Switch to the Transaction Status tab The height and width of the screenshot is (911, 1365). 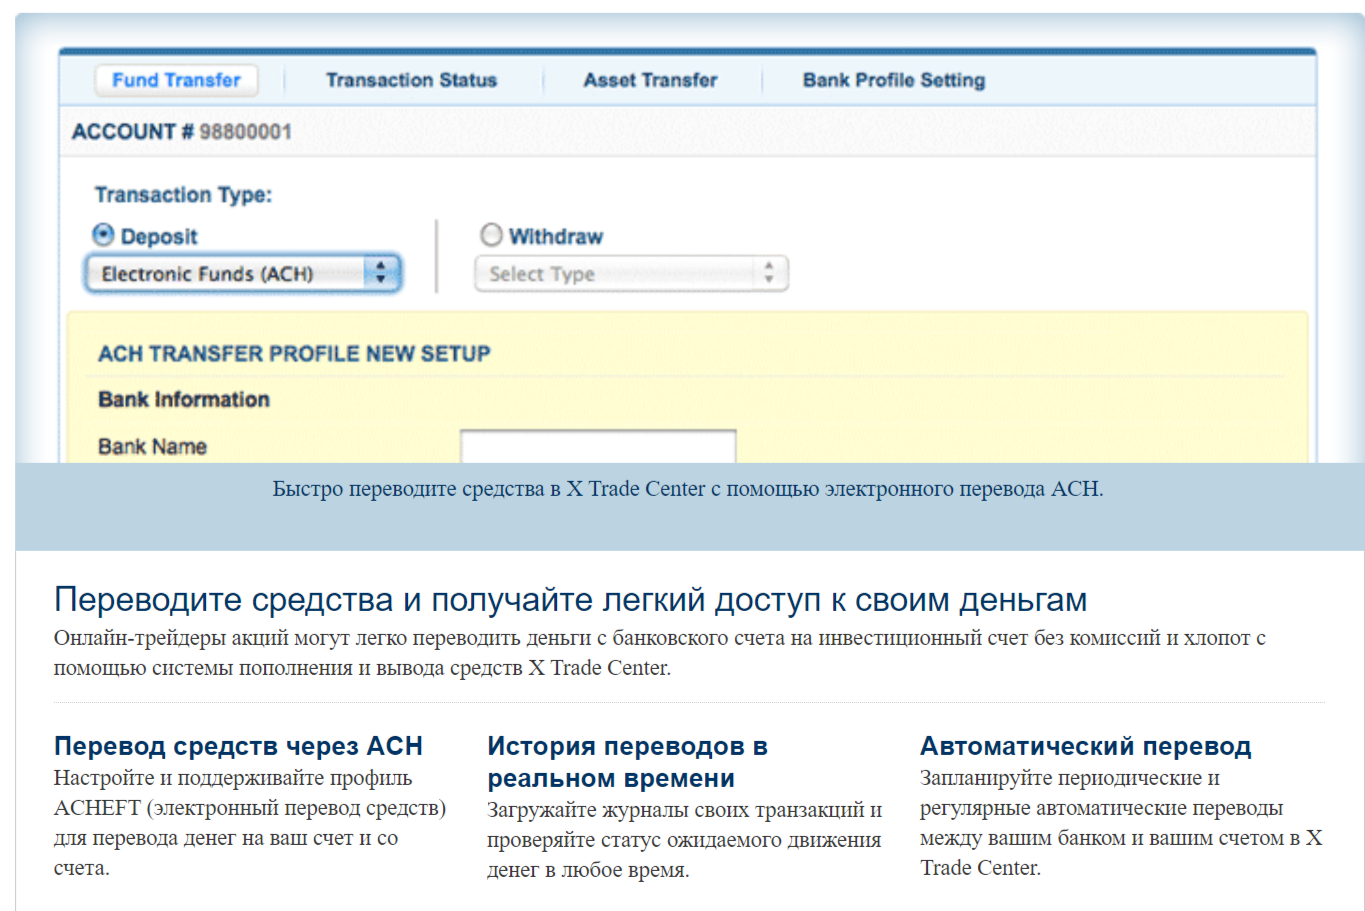(x=411, y=80)
